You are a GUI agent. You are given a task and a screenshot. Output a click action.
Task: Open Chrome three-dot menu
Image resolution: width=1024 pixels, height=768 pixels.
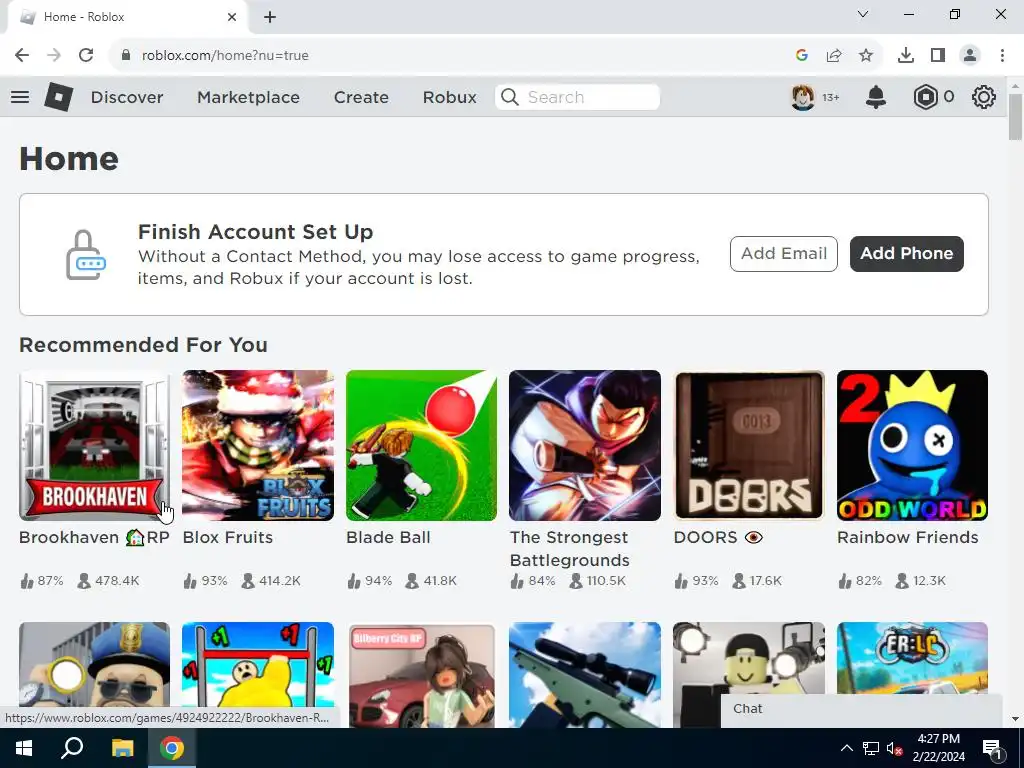point(1002,56)
